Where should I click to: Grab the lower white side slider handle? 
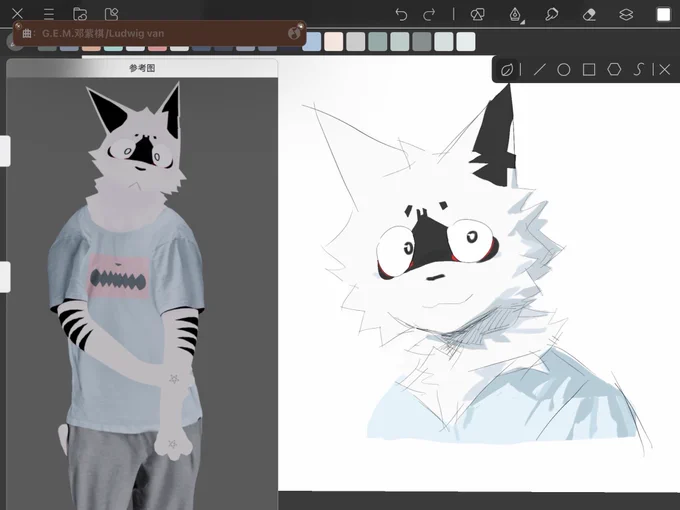[5, 277]
